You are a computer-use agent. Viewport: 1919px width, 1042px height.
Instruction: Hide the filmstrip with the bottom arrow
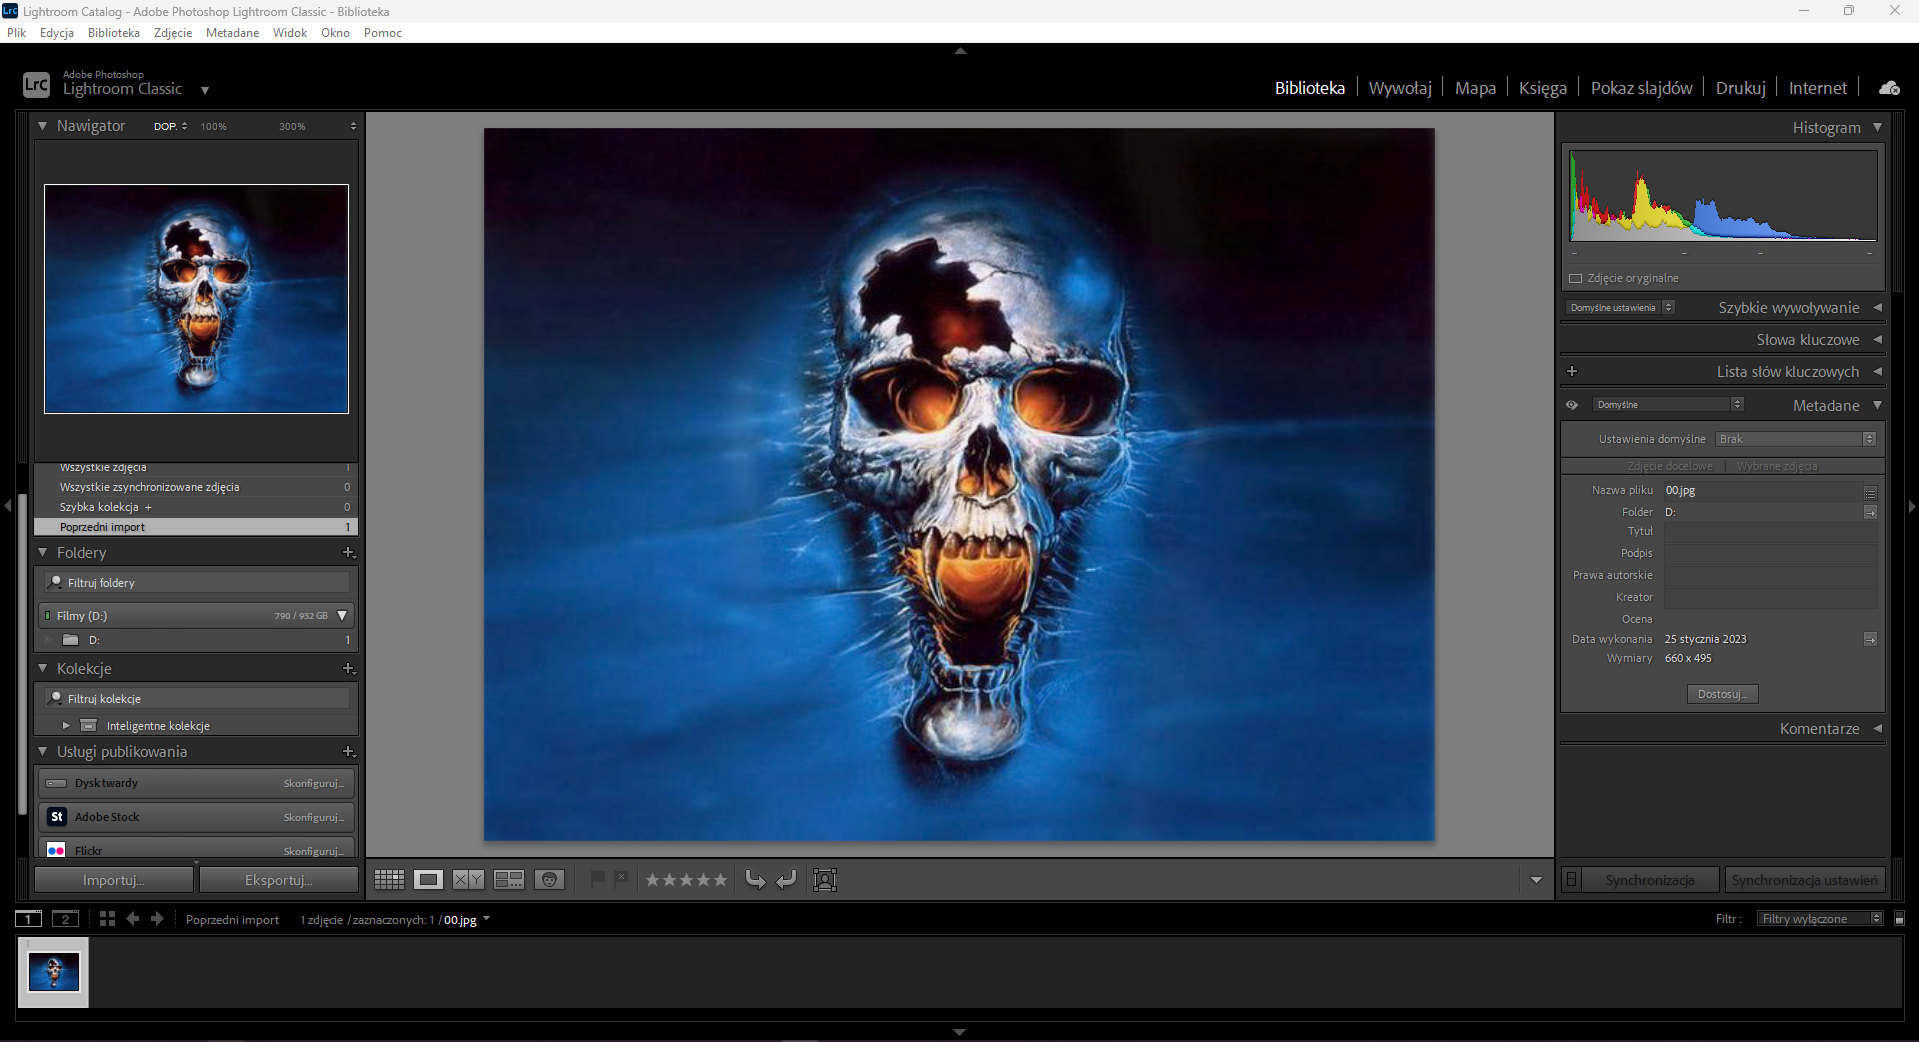[x=960, y=1032]
